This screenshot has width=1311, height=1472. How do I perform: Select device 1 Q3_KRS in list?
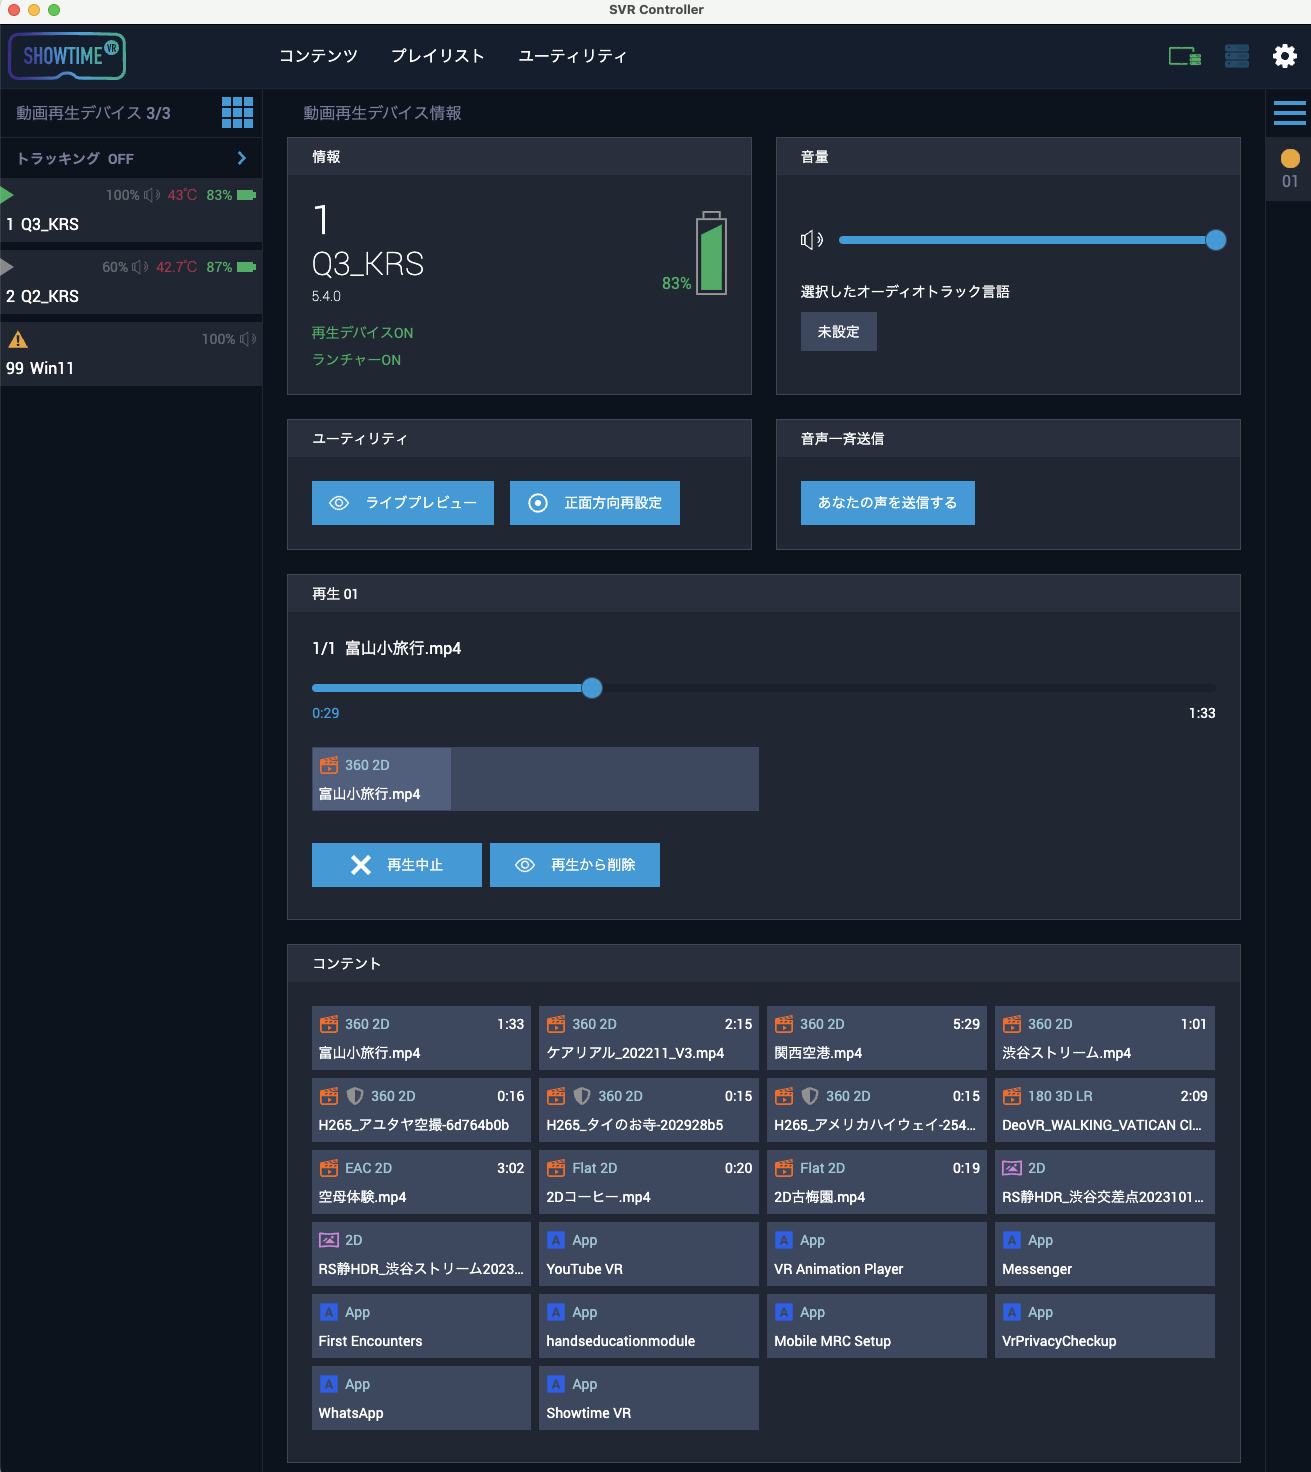pos(131,210)
